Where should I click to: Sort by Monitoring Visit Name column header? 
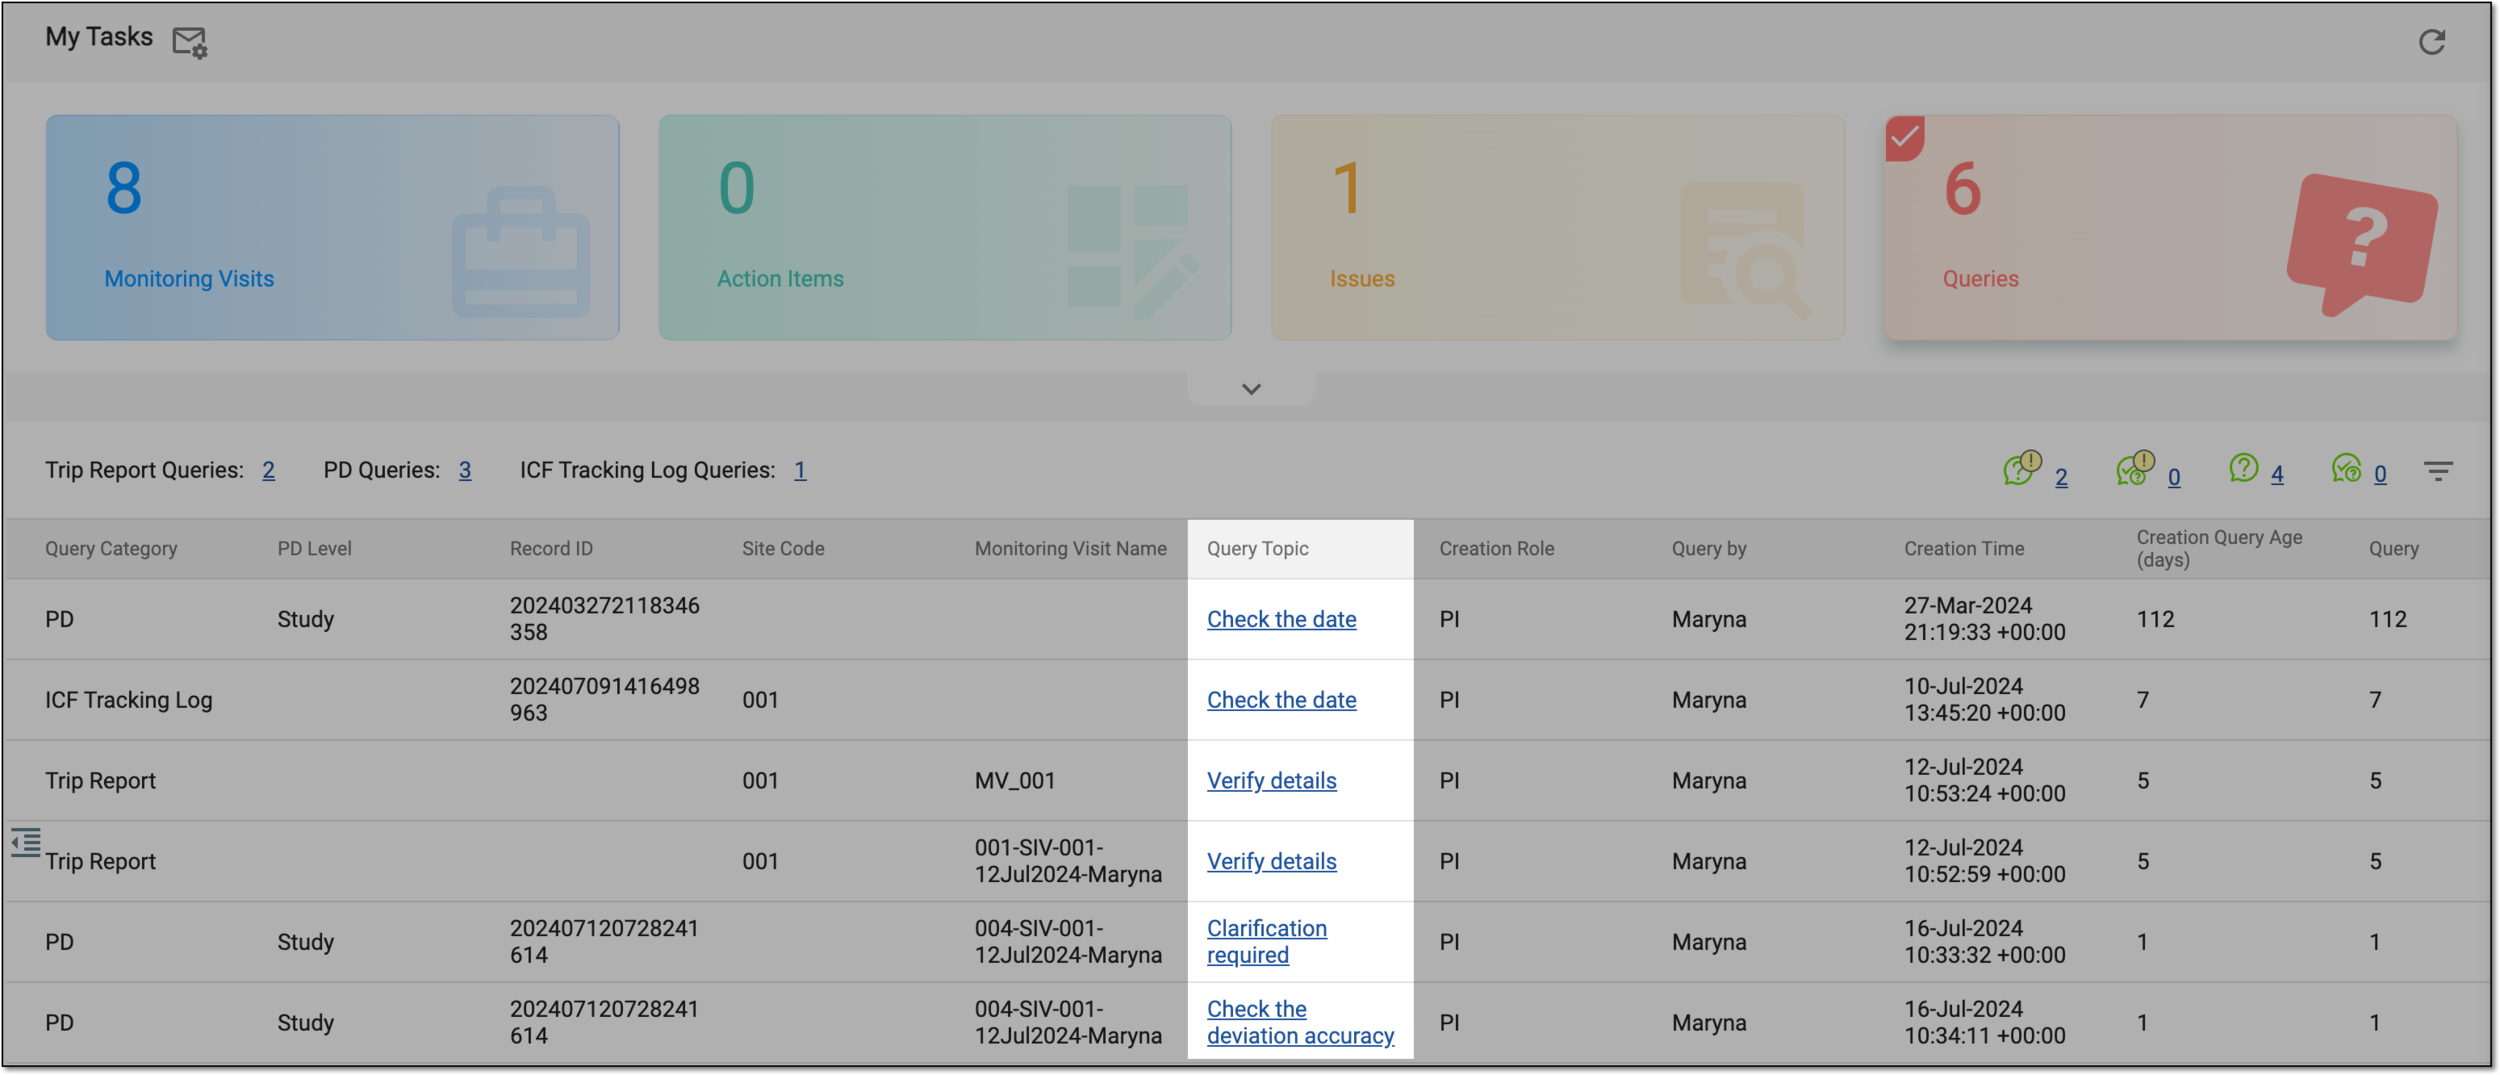(x=1070, y=549)
